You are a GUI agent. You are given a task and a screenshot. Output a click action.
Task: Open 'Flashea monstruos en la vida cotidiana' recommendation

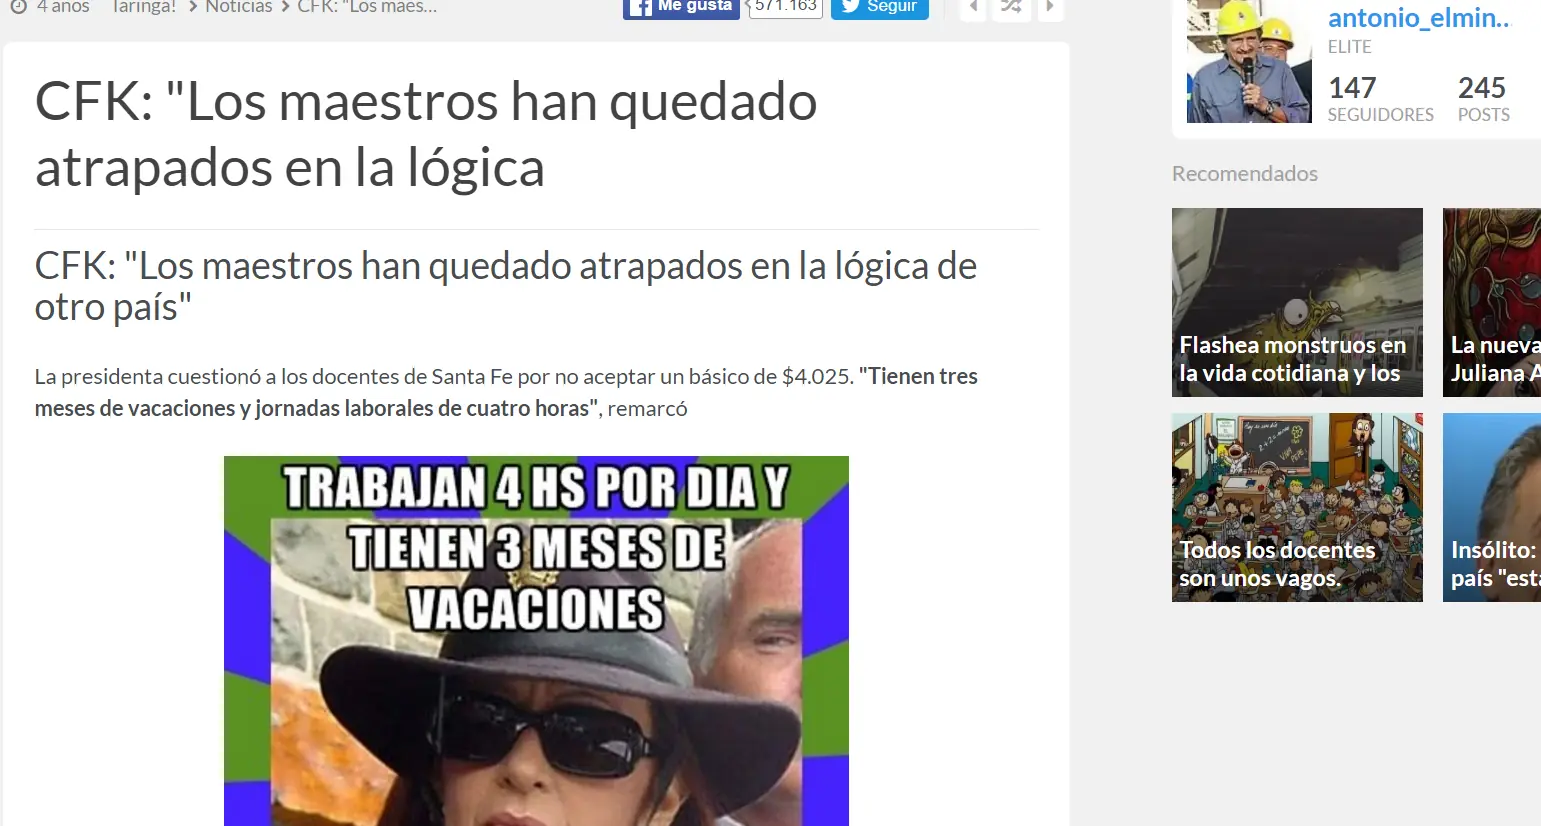point(1297,302)
